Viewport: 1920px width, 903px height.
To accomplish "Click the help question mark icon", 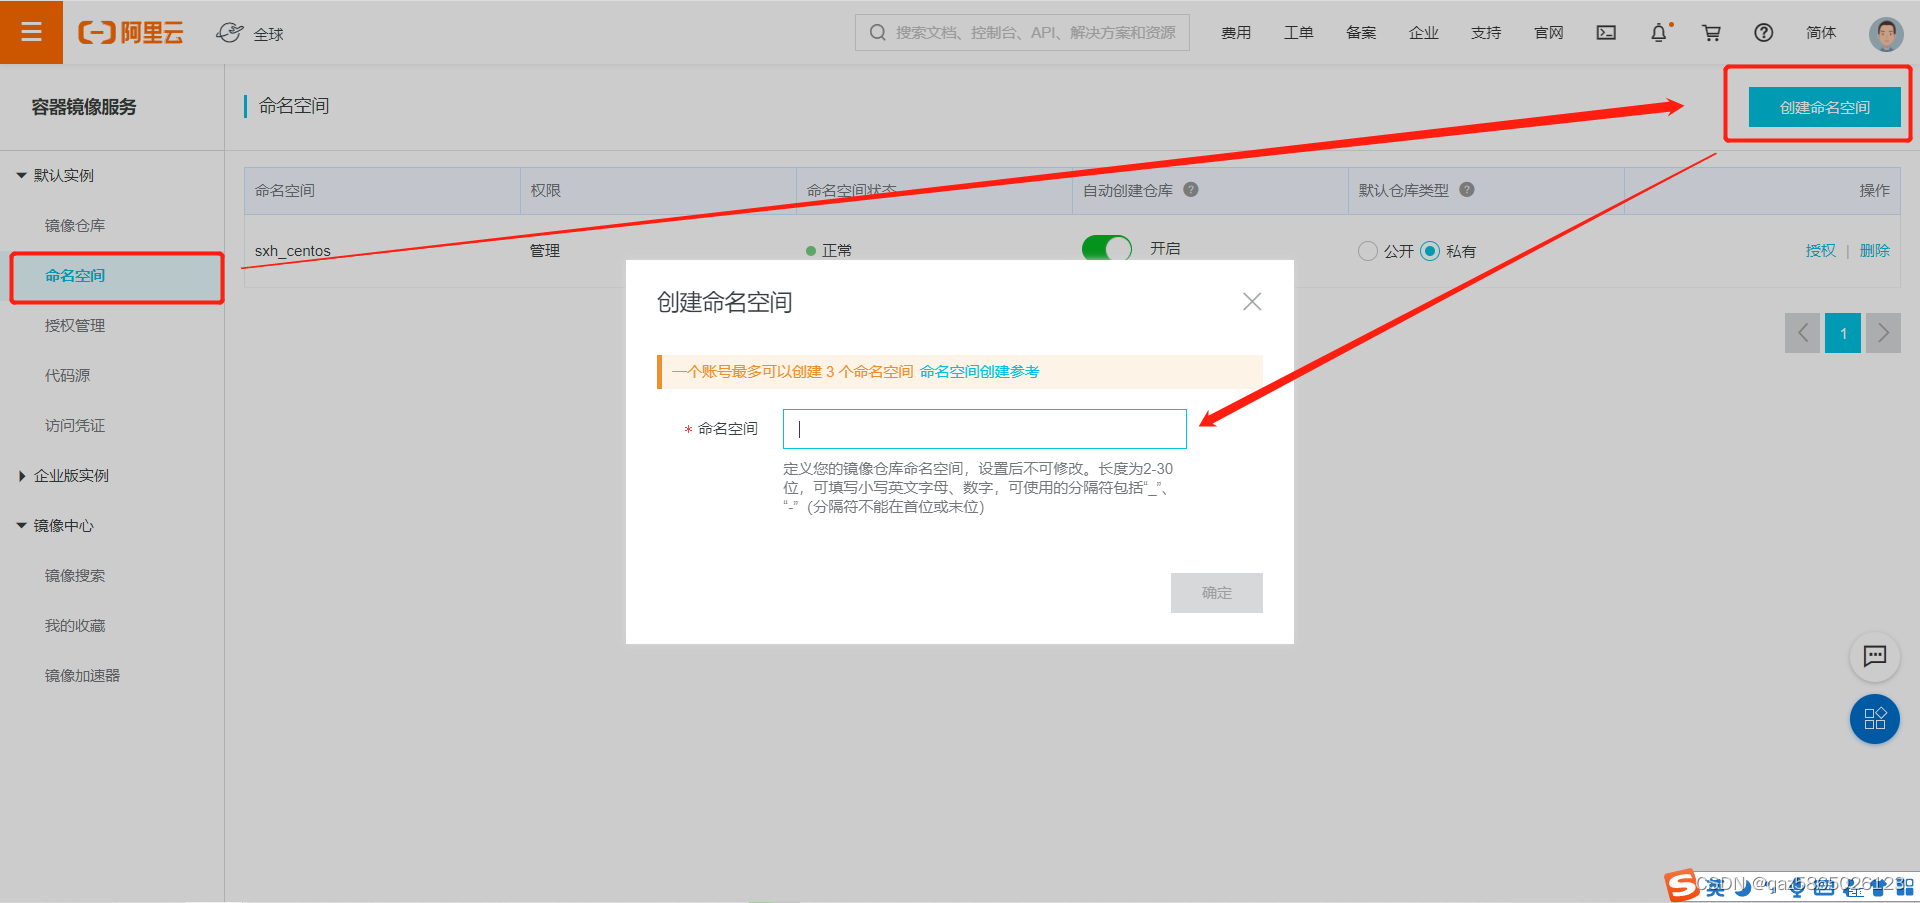I will coord(1763,32).
